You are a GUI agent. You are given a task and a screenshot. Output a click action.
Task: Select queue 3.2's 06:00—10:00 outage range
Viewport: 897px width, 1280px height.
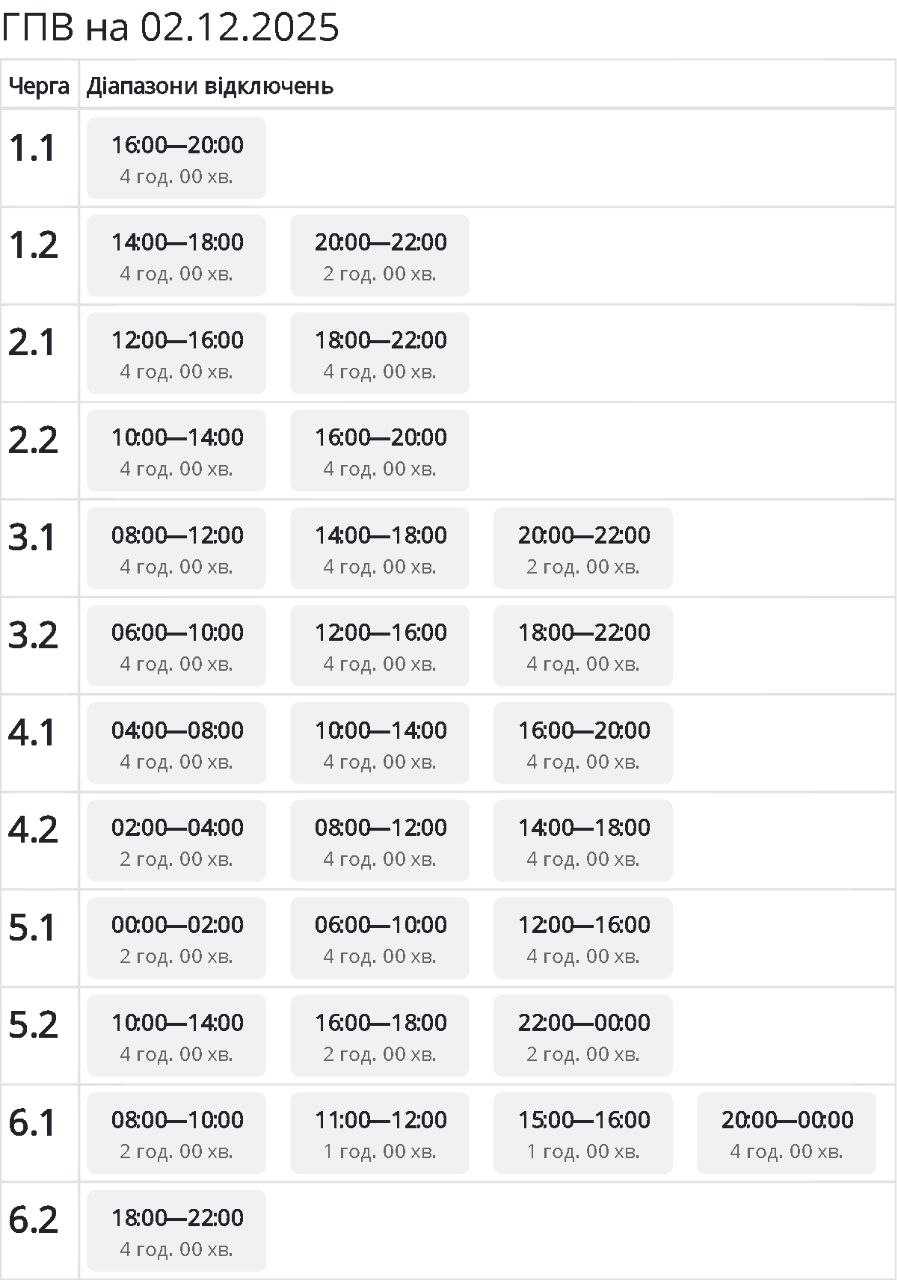[x=176, y=646]
